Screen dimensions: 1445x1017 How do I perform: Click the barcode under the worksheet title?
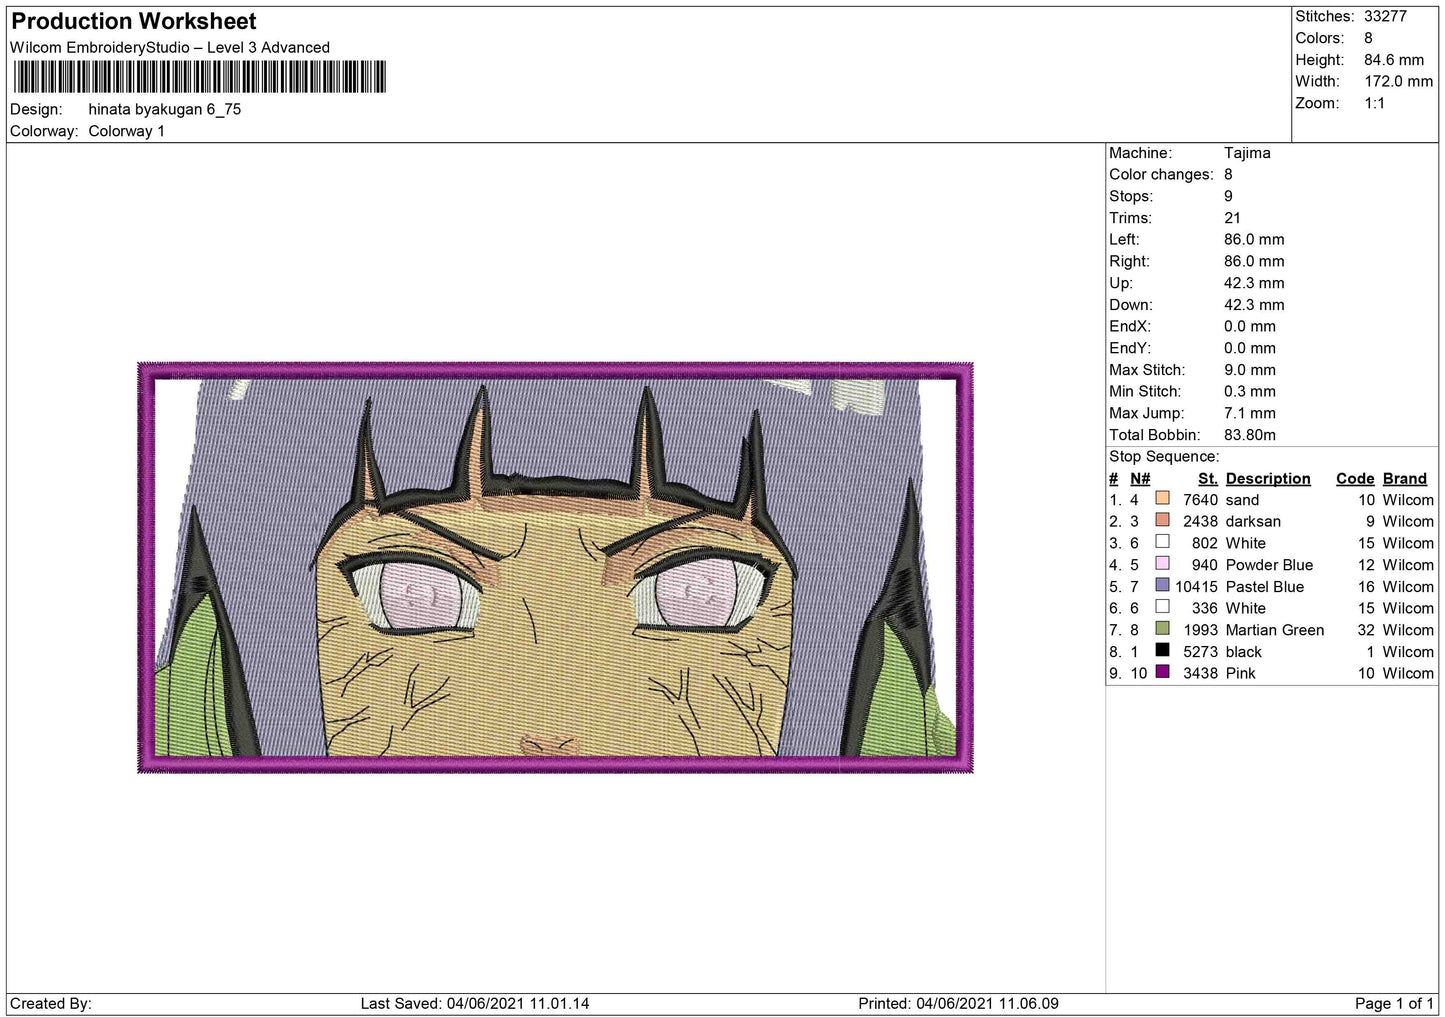pyautogui.click(x=199, y=77)
